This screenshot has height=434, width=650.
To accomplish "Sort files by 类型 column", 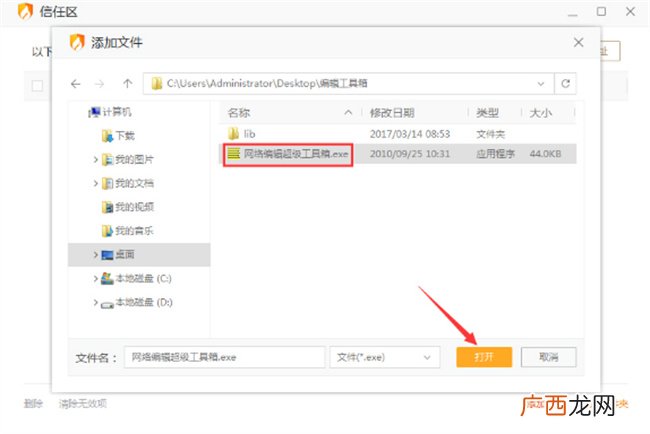I will click(x=488, y=113).
